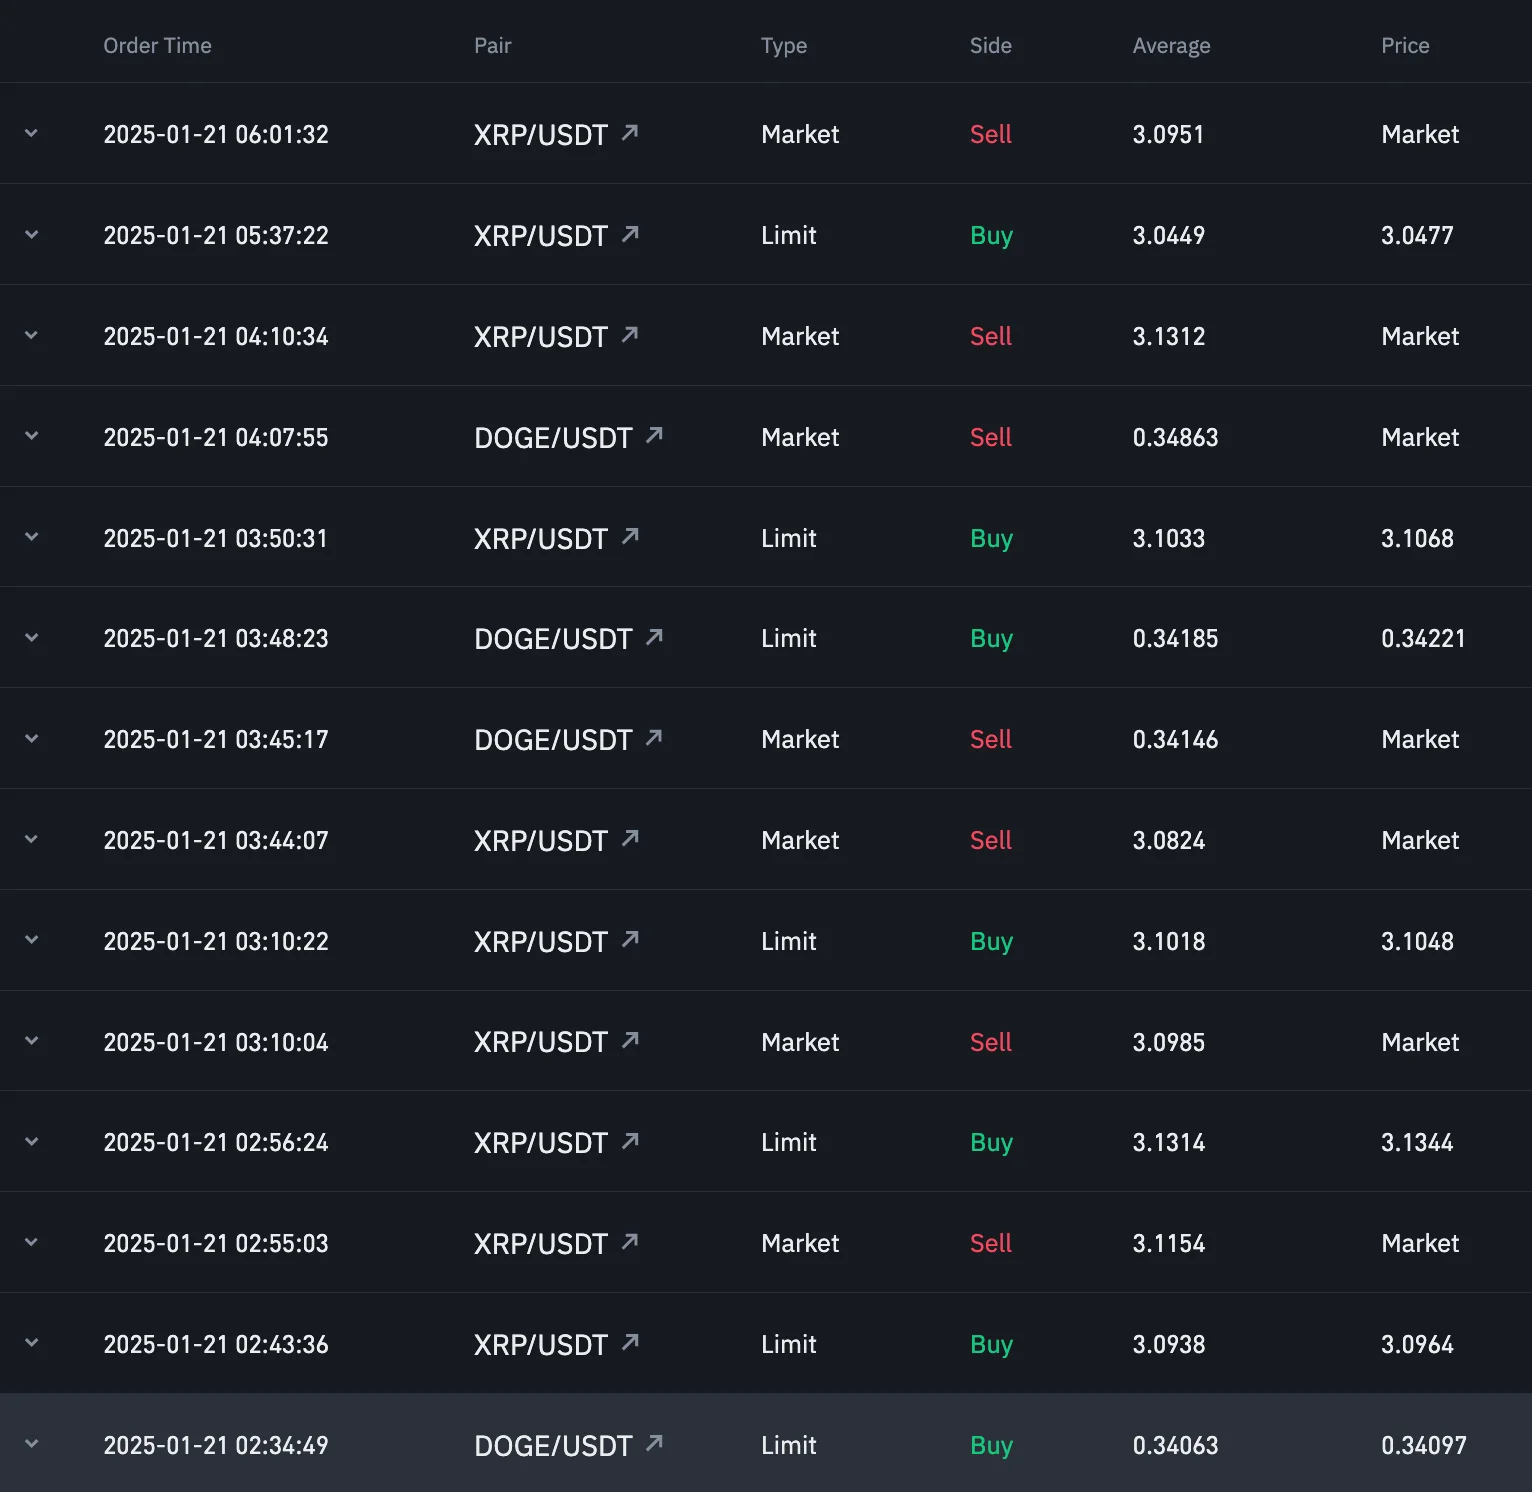
Task: Open external link arrow beside XRP/USDT at 04:10:34
Action: pos(630,334)
